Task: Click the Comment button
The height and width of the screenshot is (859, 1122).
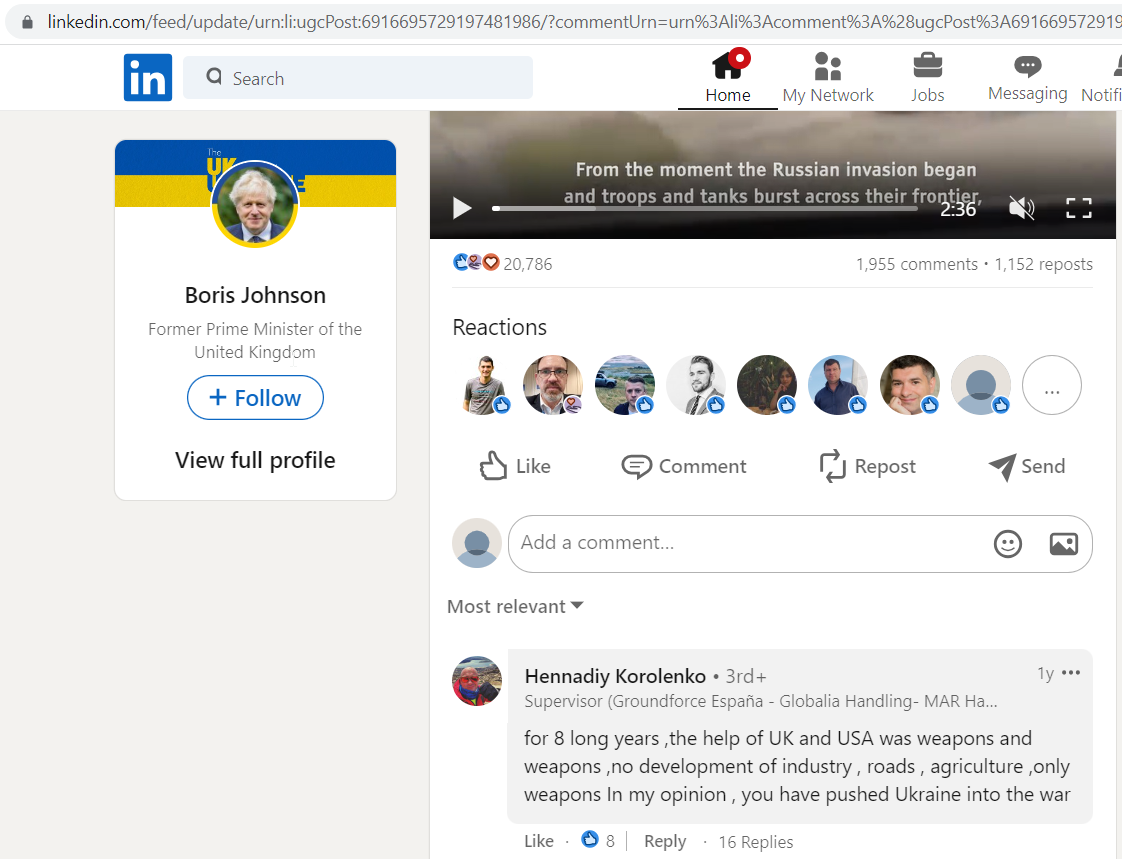Action: click(684, 466)
